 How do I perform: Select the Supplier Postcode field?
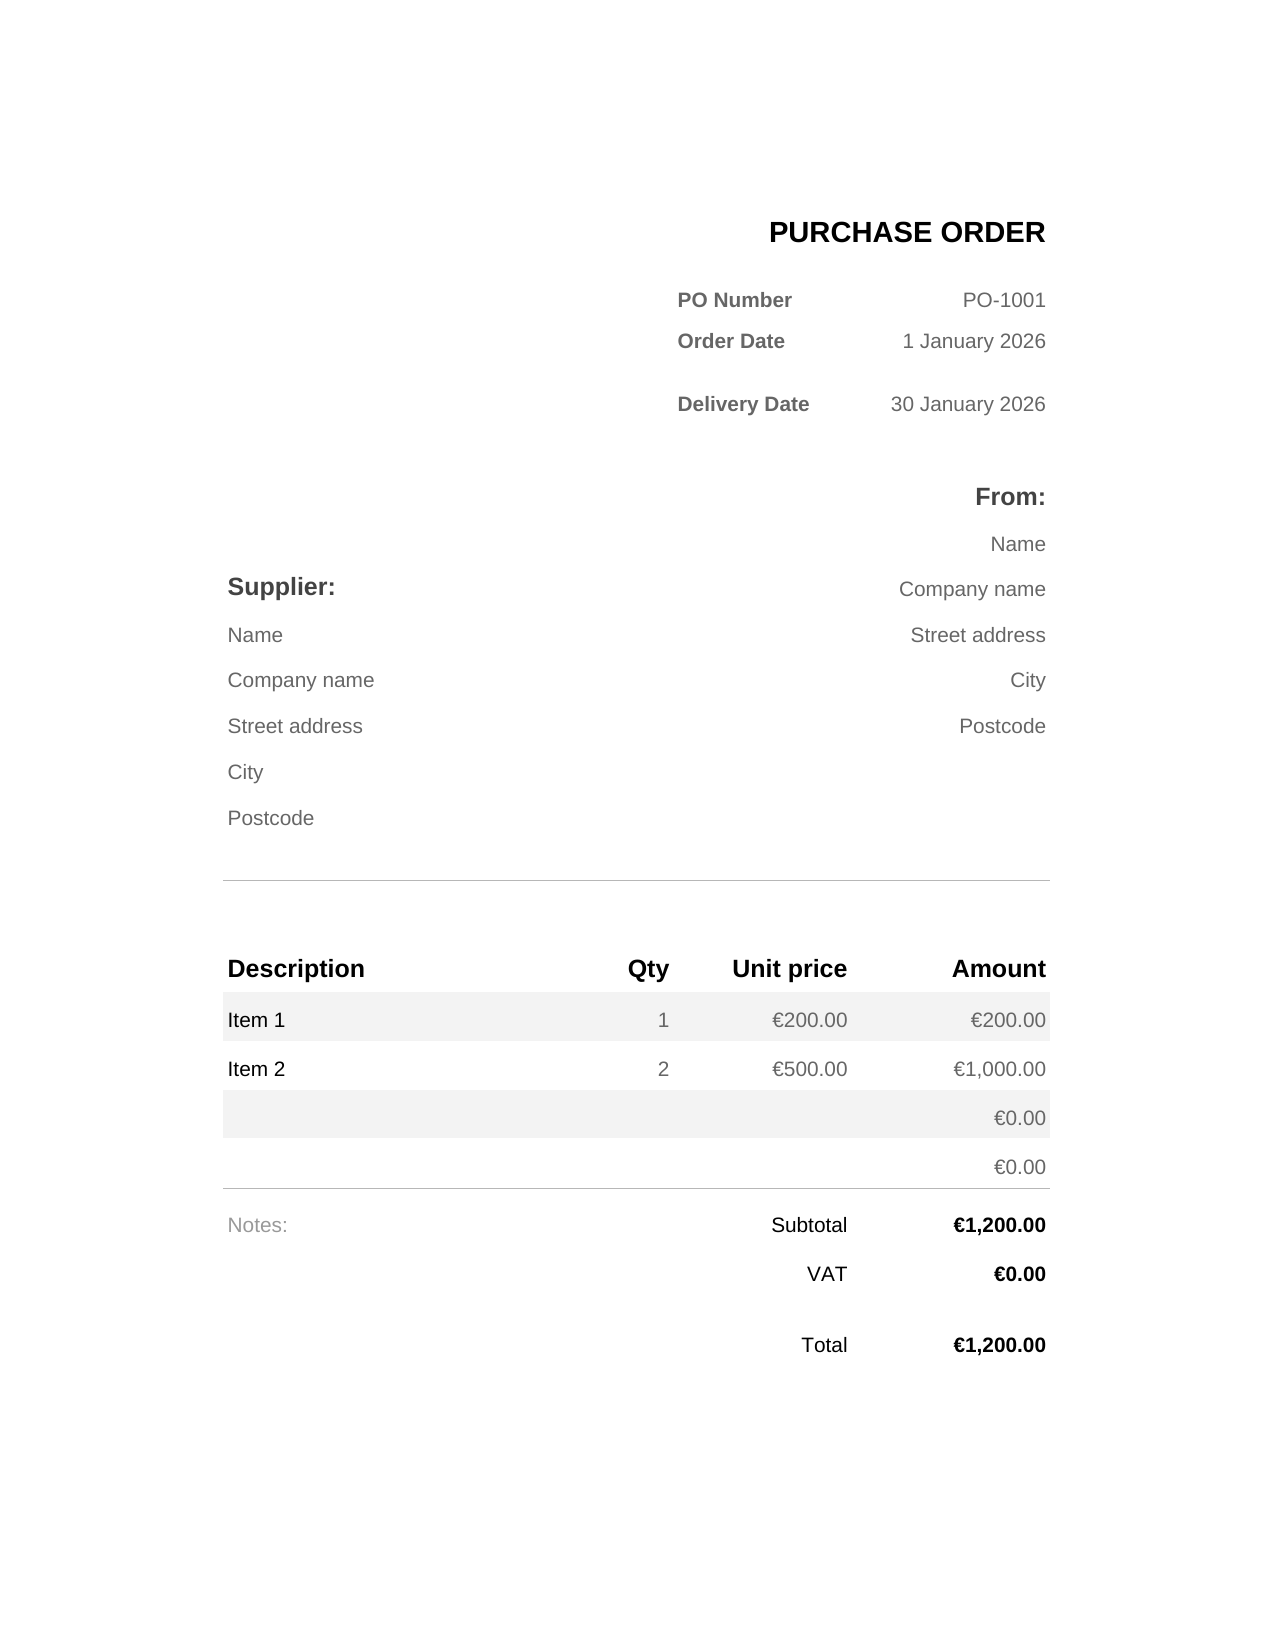click(x=270, y=818)
